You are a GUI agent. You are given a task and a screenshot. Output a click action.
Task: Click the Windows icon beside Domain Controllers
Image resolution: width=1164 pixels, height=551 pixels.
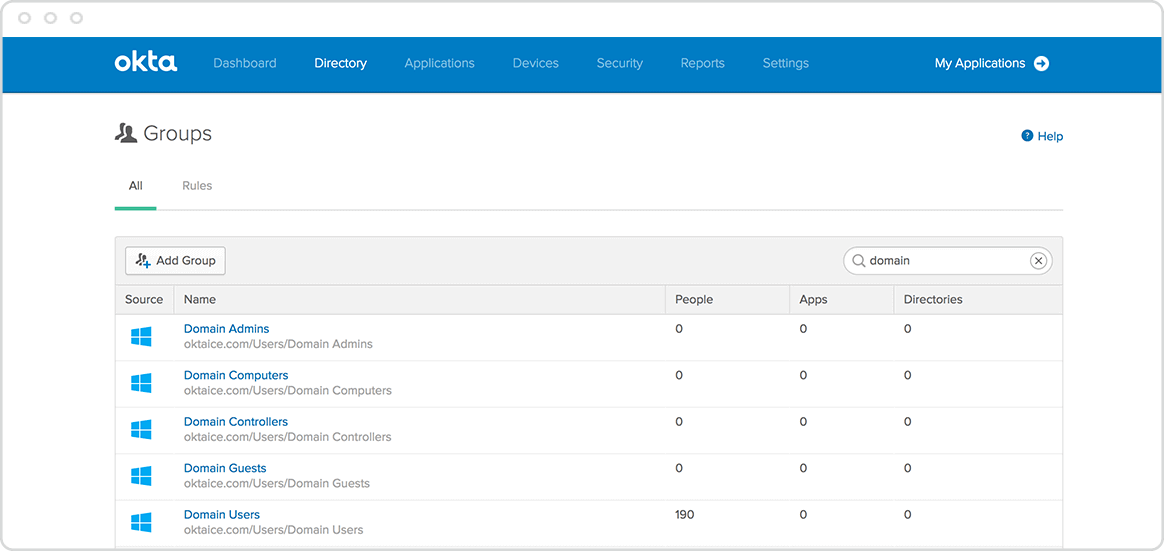[x=141, y=430]
